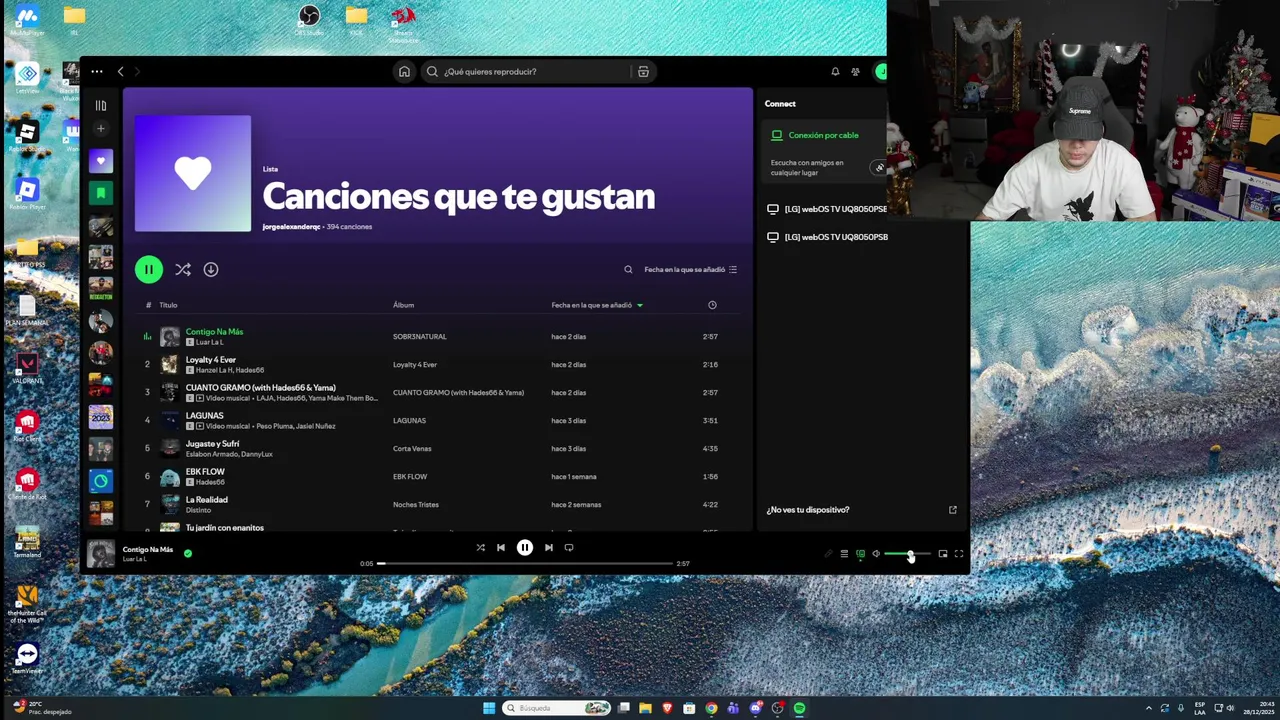Open the notifications bell
Image resolution: width=1280 pixels, height=720 pixels.
tap(835, 71)
